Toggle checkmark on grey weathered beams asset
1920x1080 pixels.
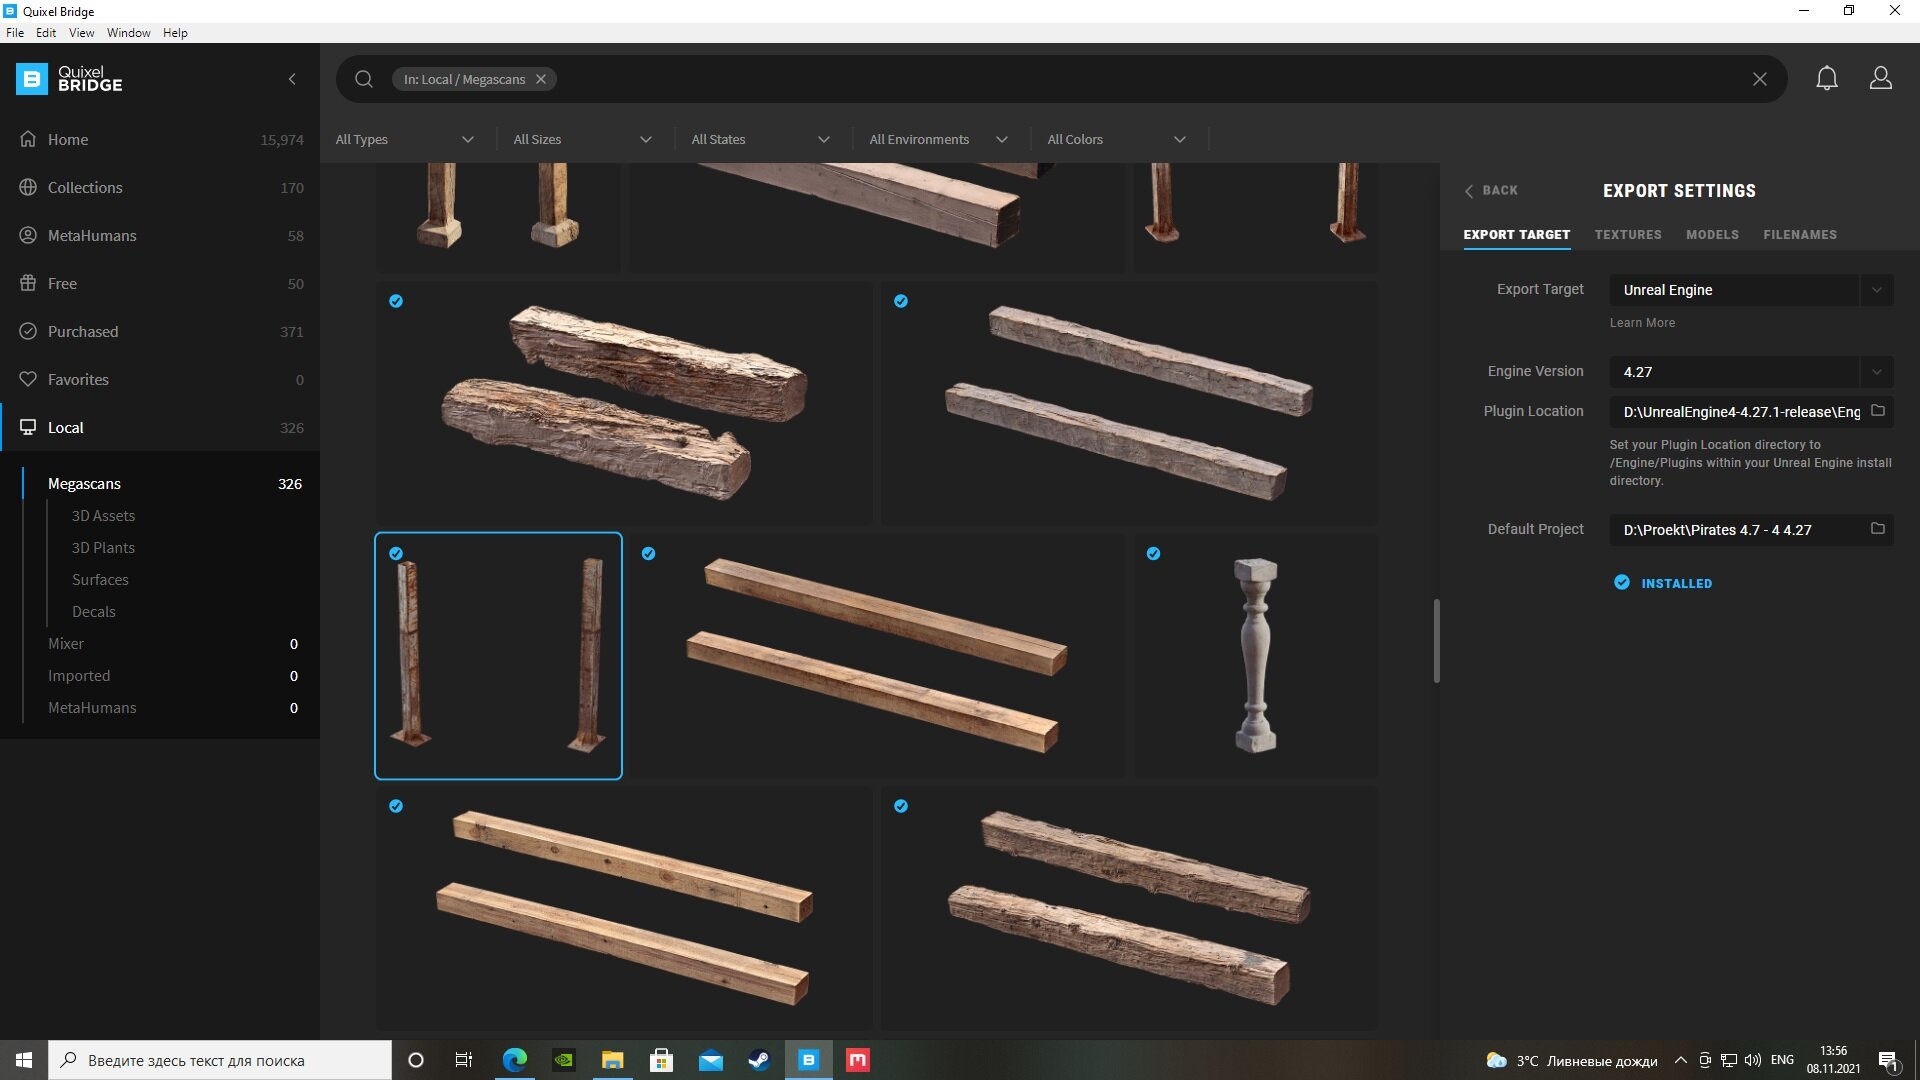(x=901, y=301)
